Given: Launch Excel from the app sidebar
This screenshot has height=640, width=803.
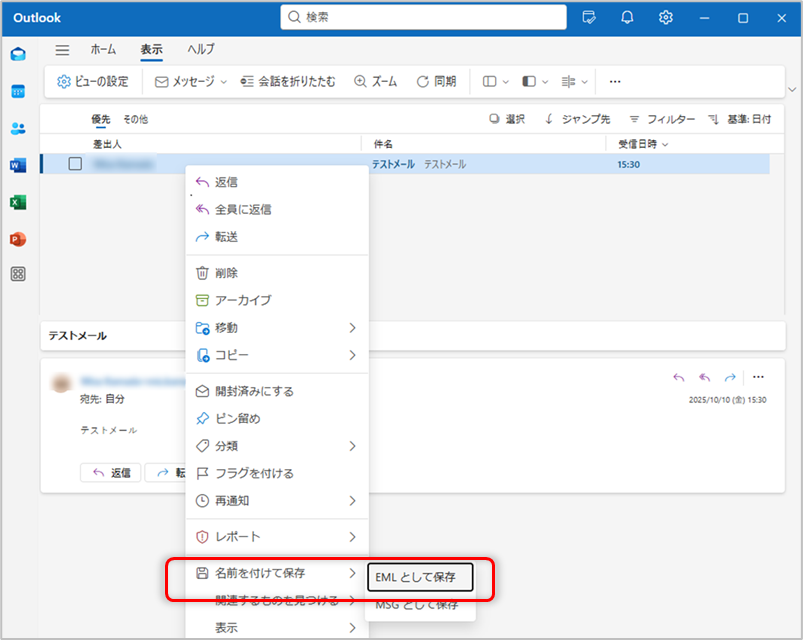Looking at the screenshot, I should click(x=18, y=202).
